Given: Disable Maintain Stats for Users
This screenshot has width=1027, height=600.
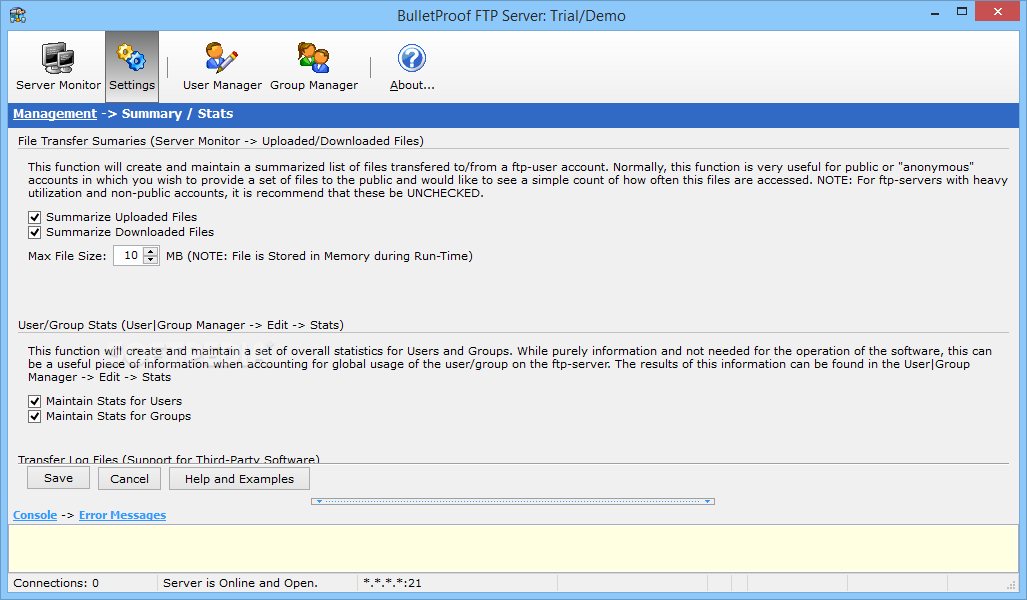Looking at the screenshot, I should tap(35, 402).
